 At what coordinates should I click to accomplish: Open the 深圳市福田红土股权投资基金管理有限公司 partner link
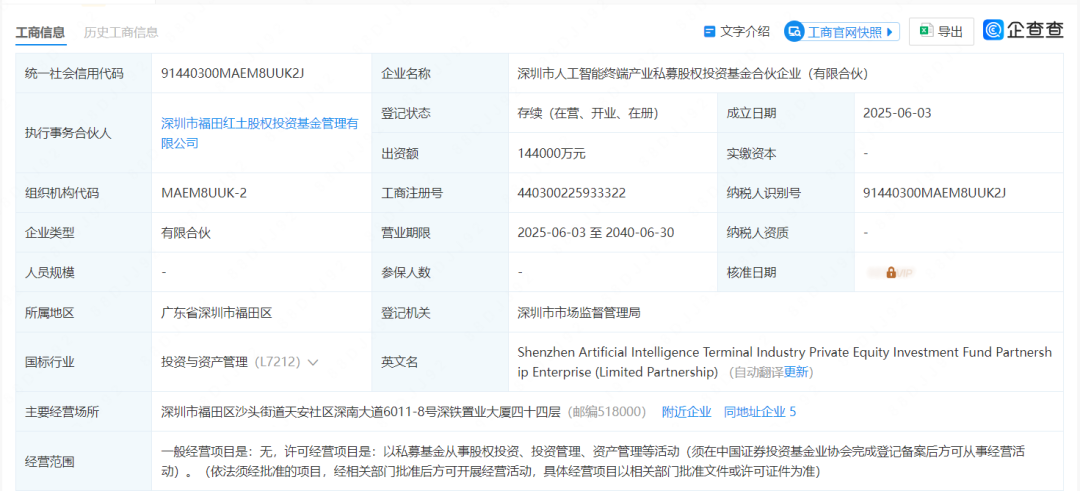(x=259, y=133)
